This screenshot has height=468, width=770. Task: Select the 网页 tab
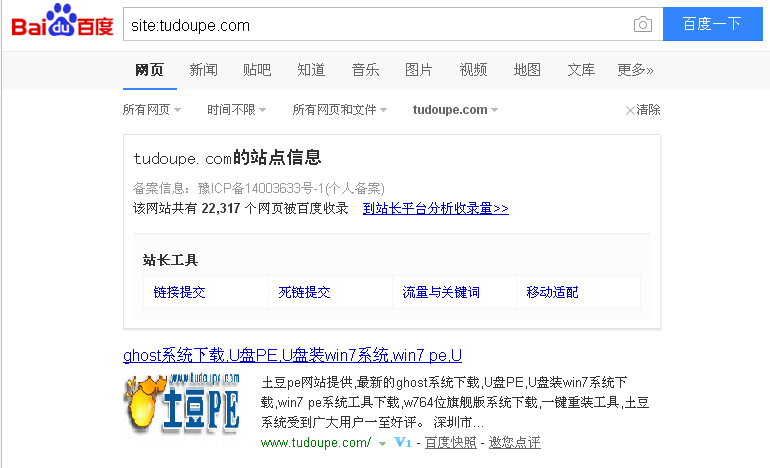[x=149, y=70]
